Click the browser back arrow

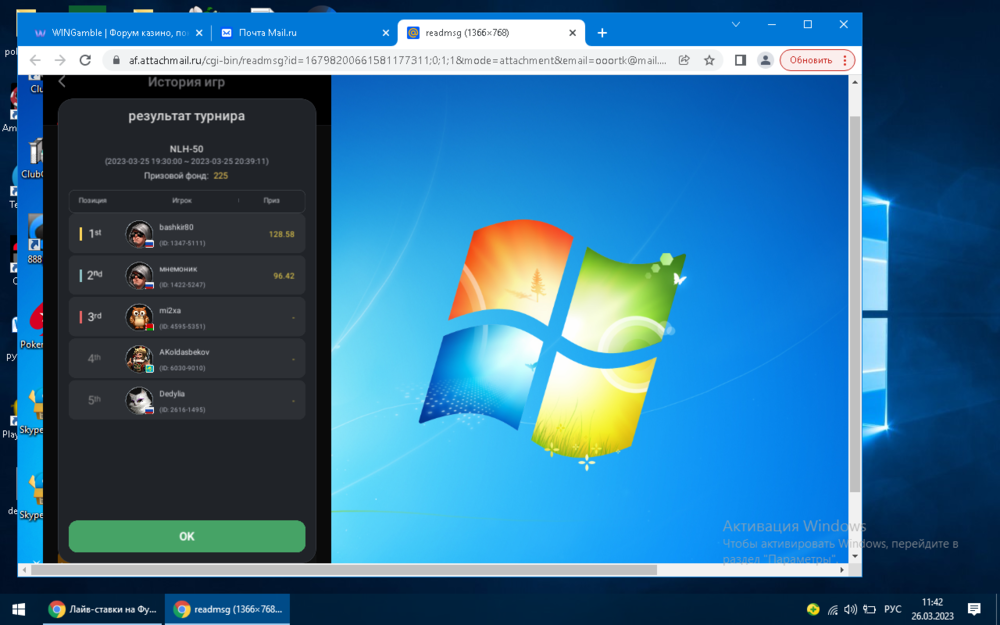coord(35,60)
